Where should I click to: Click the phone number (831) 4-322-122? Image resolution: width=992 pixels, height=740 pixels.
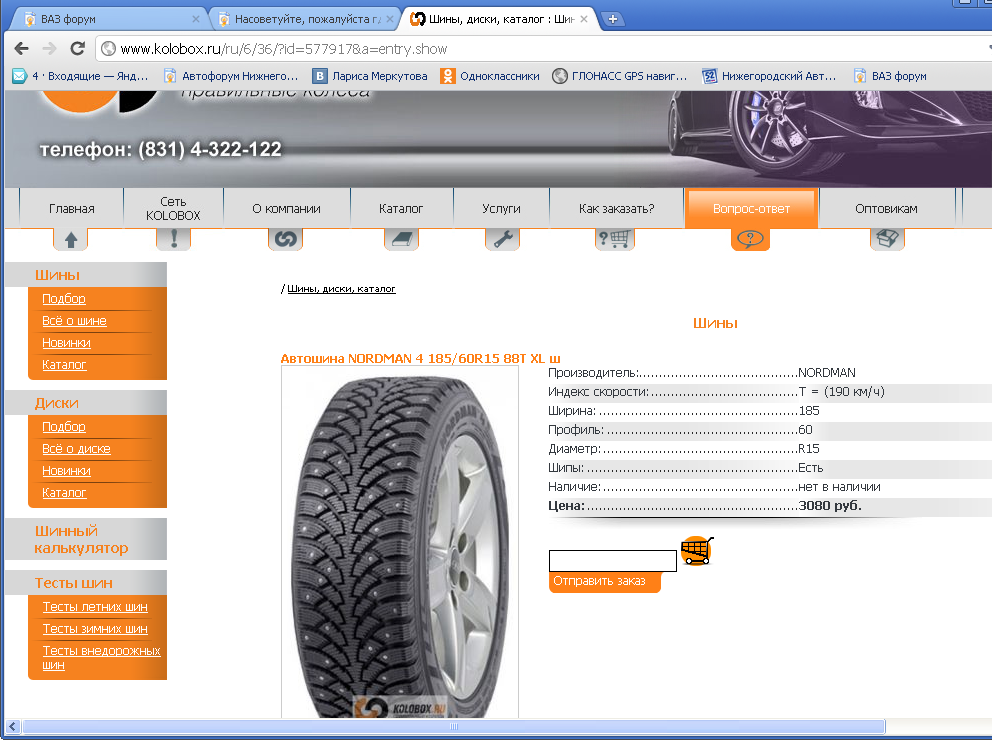[x=210, y=149]
